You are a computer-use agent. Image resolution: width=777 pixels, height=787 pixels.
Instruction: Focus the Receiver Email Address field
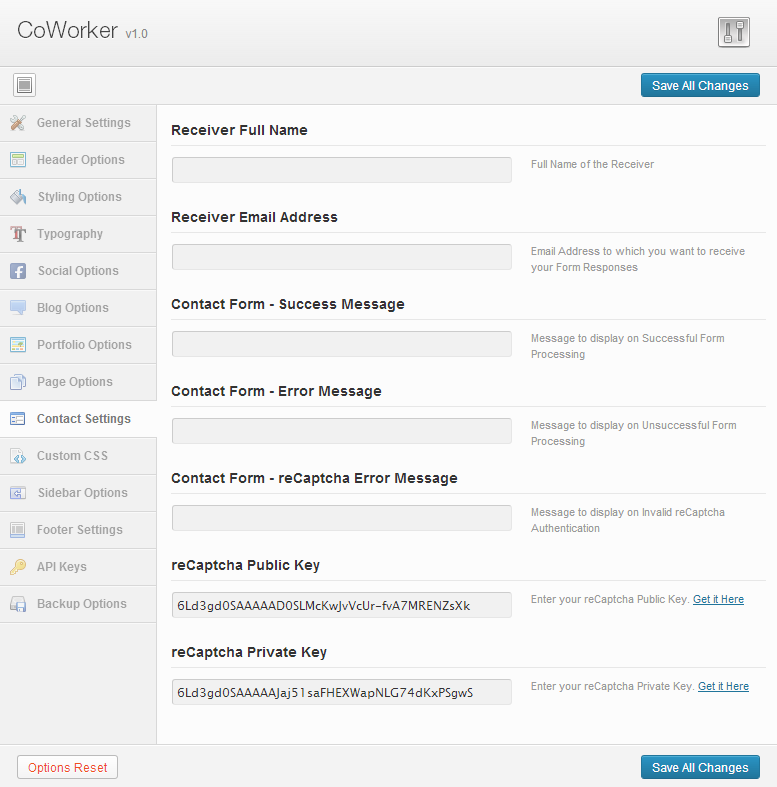click(342, 257)
